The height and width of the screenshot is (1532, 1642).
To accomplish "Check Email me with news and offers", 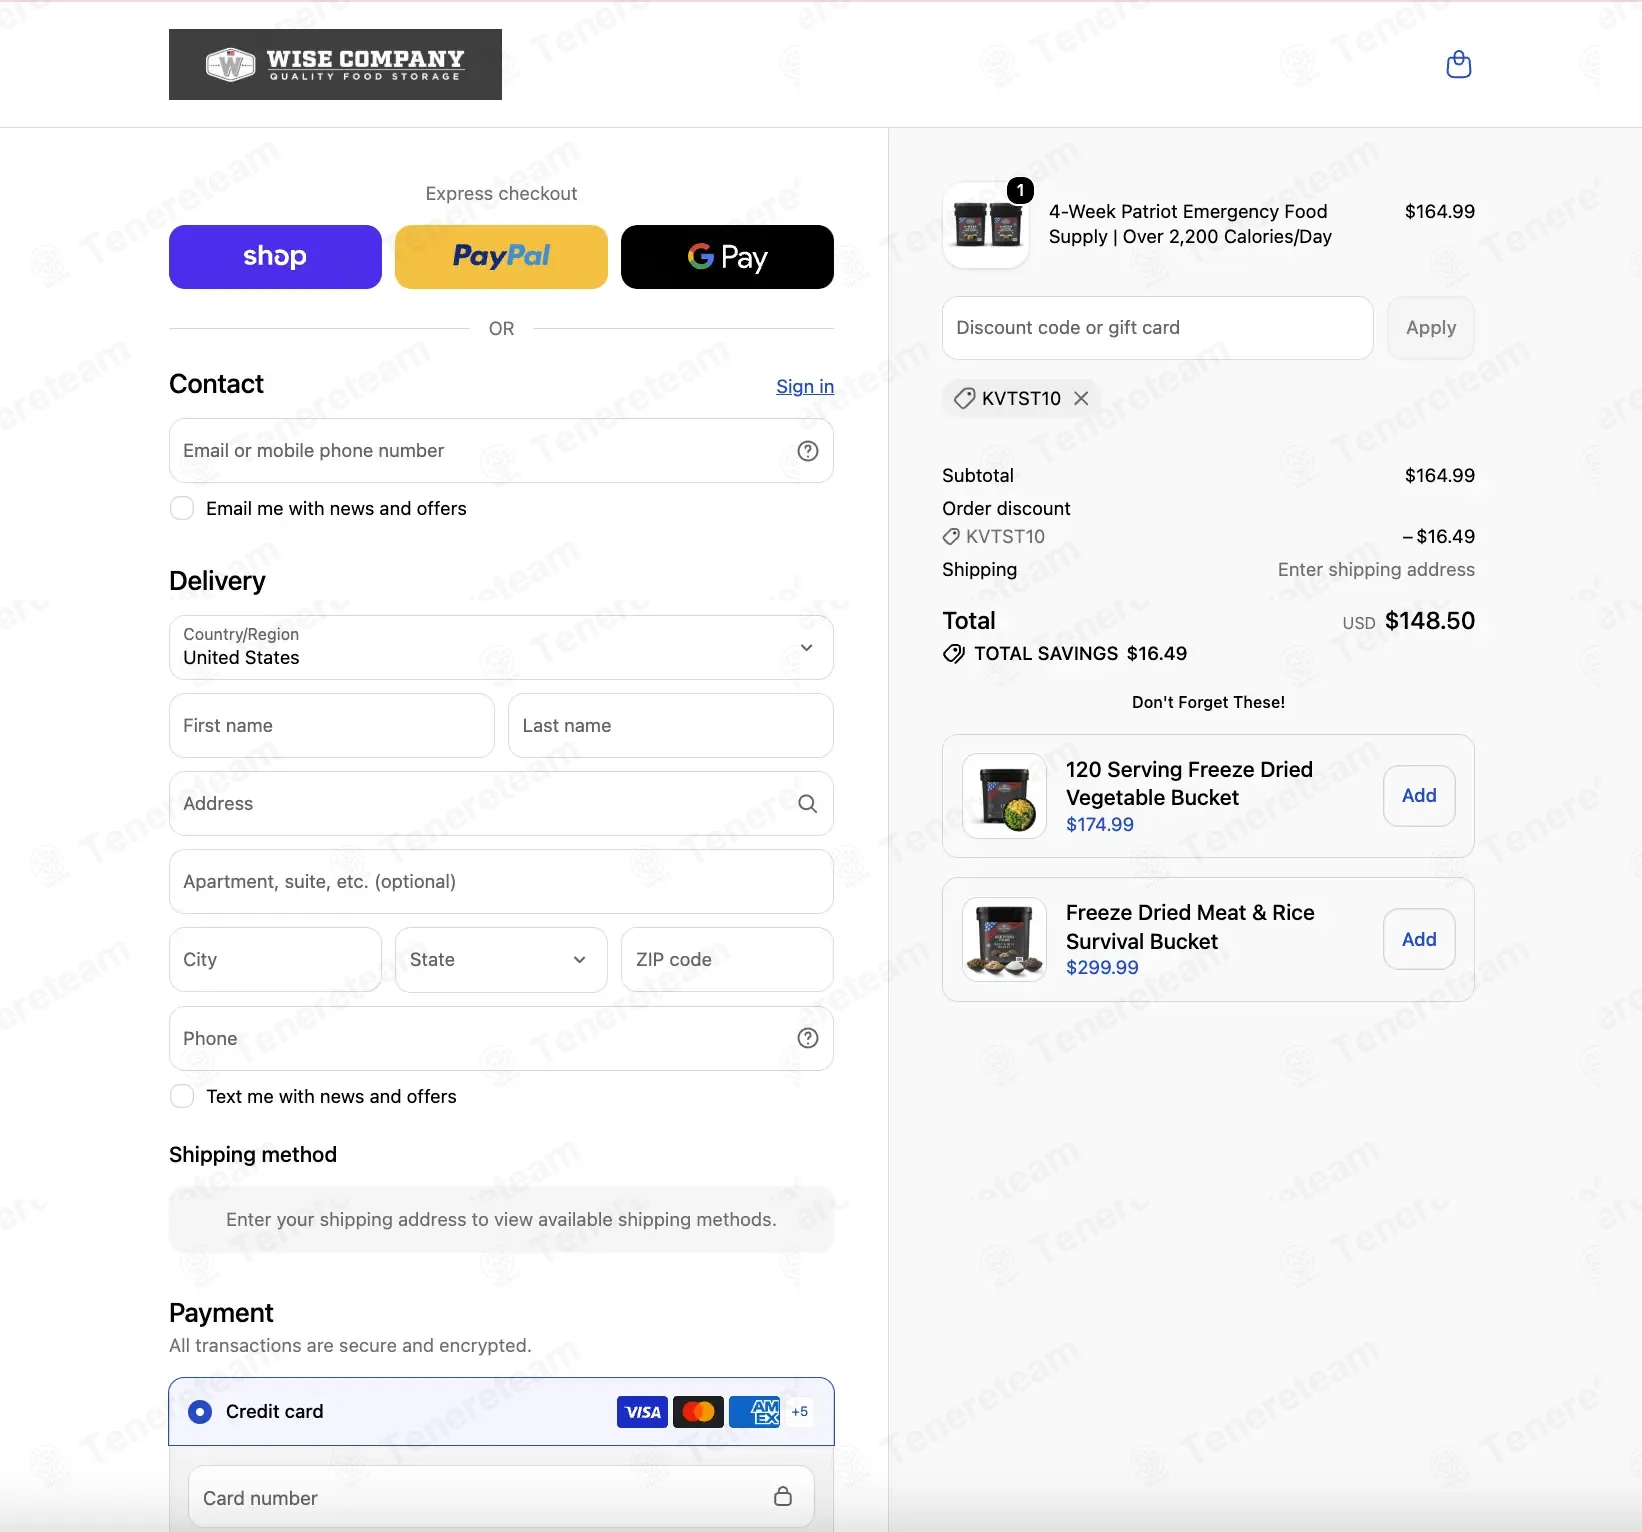I will (x=182, y=508).
